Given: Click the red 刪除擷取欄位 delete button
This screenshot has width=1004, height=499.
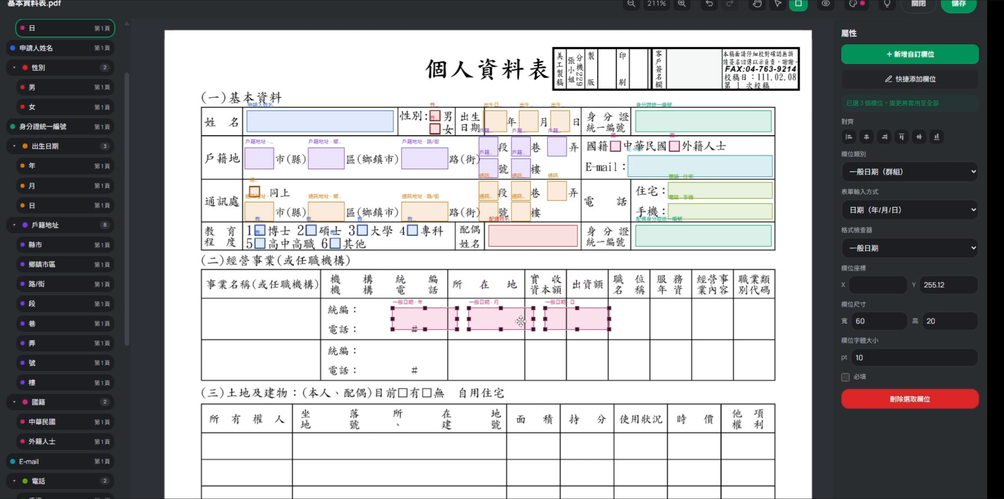Looking at the screenshot, I should point(910,398).
